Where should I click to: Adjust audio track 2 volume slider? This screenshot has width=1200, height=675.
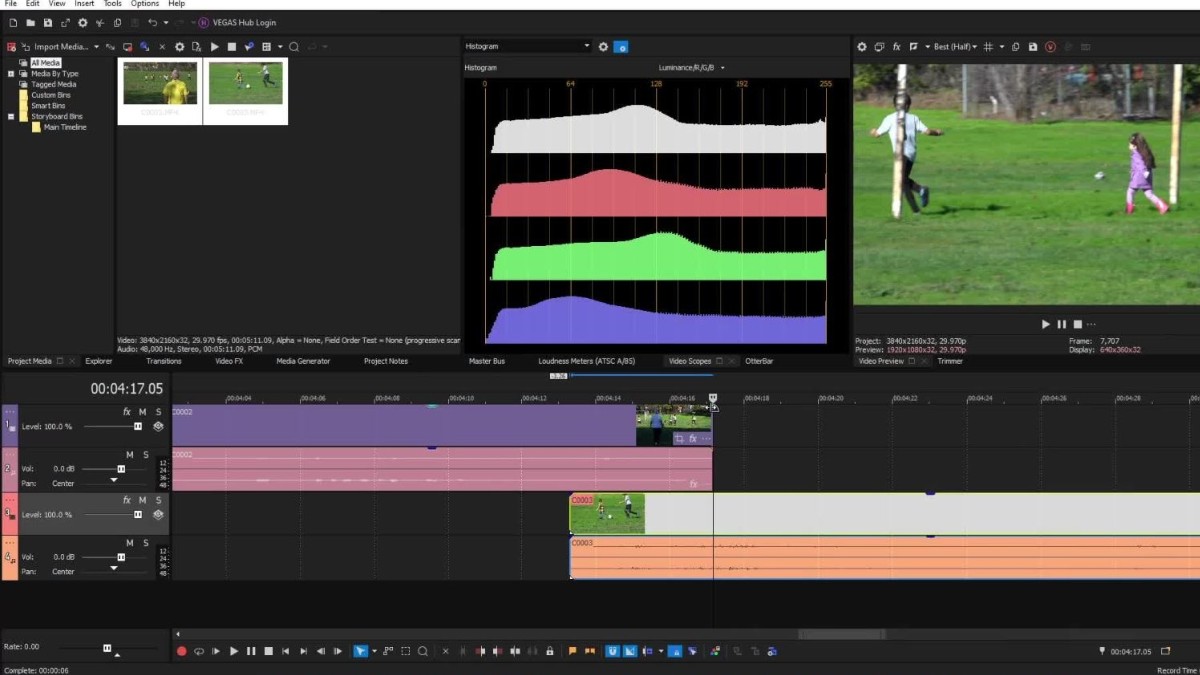[x=121, y=469]
